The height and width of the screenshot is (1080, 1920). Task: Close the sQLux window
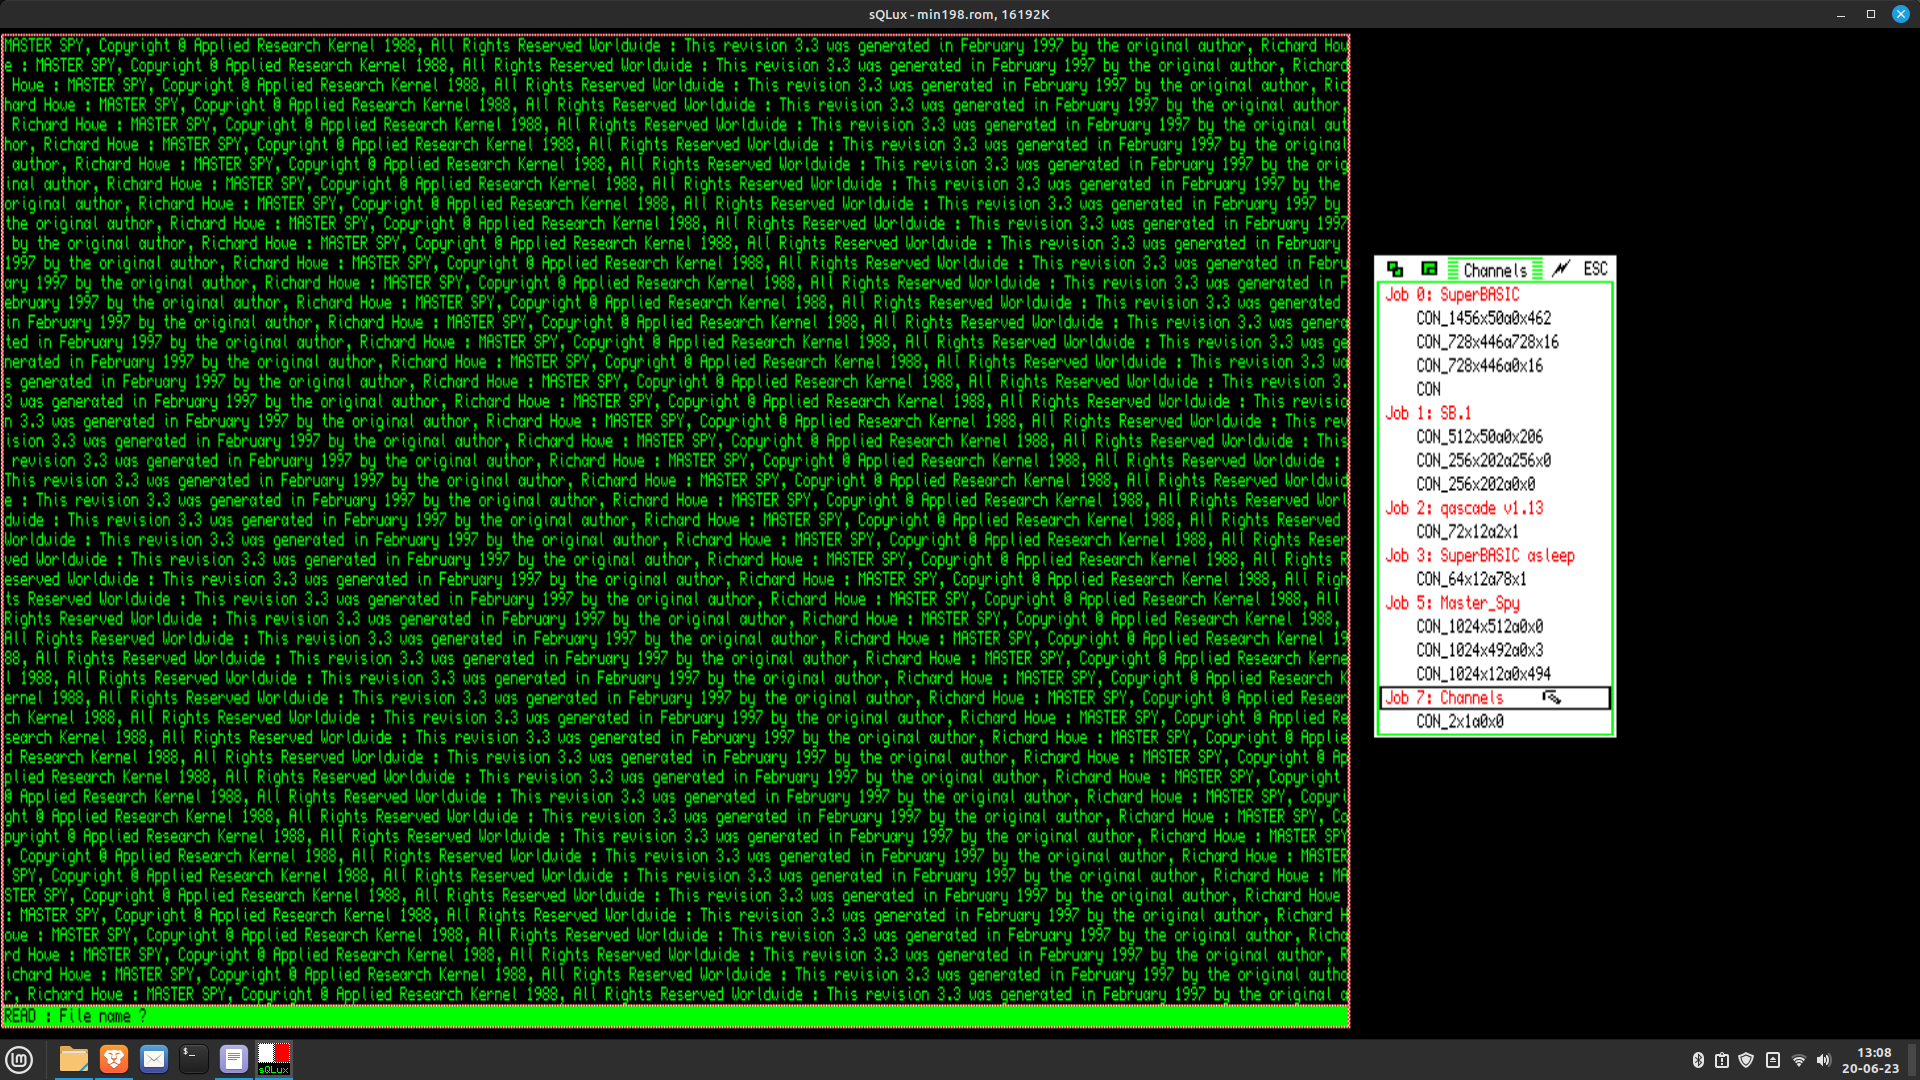pos(1901,14)
